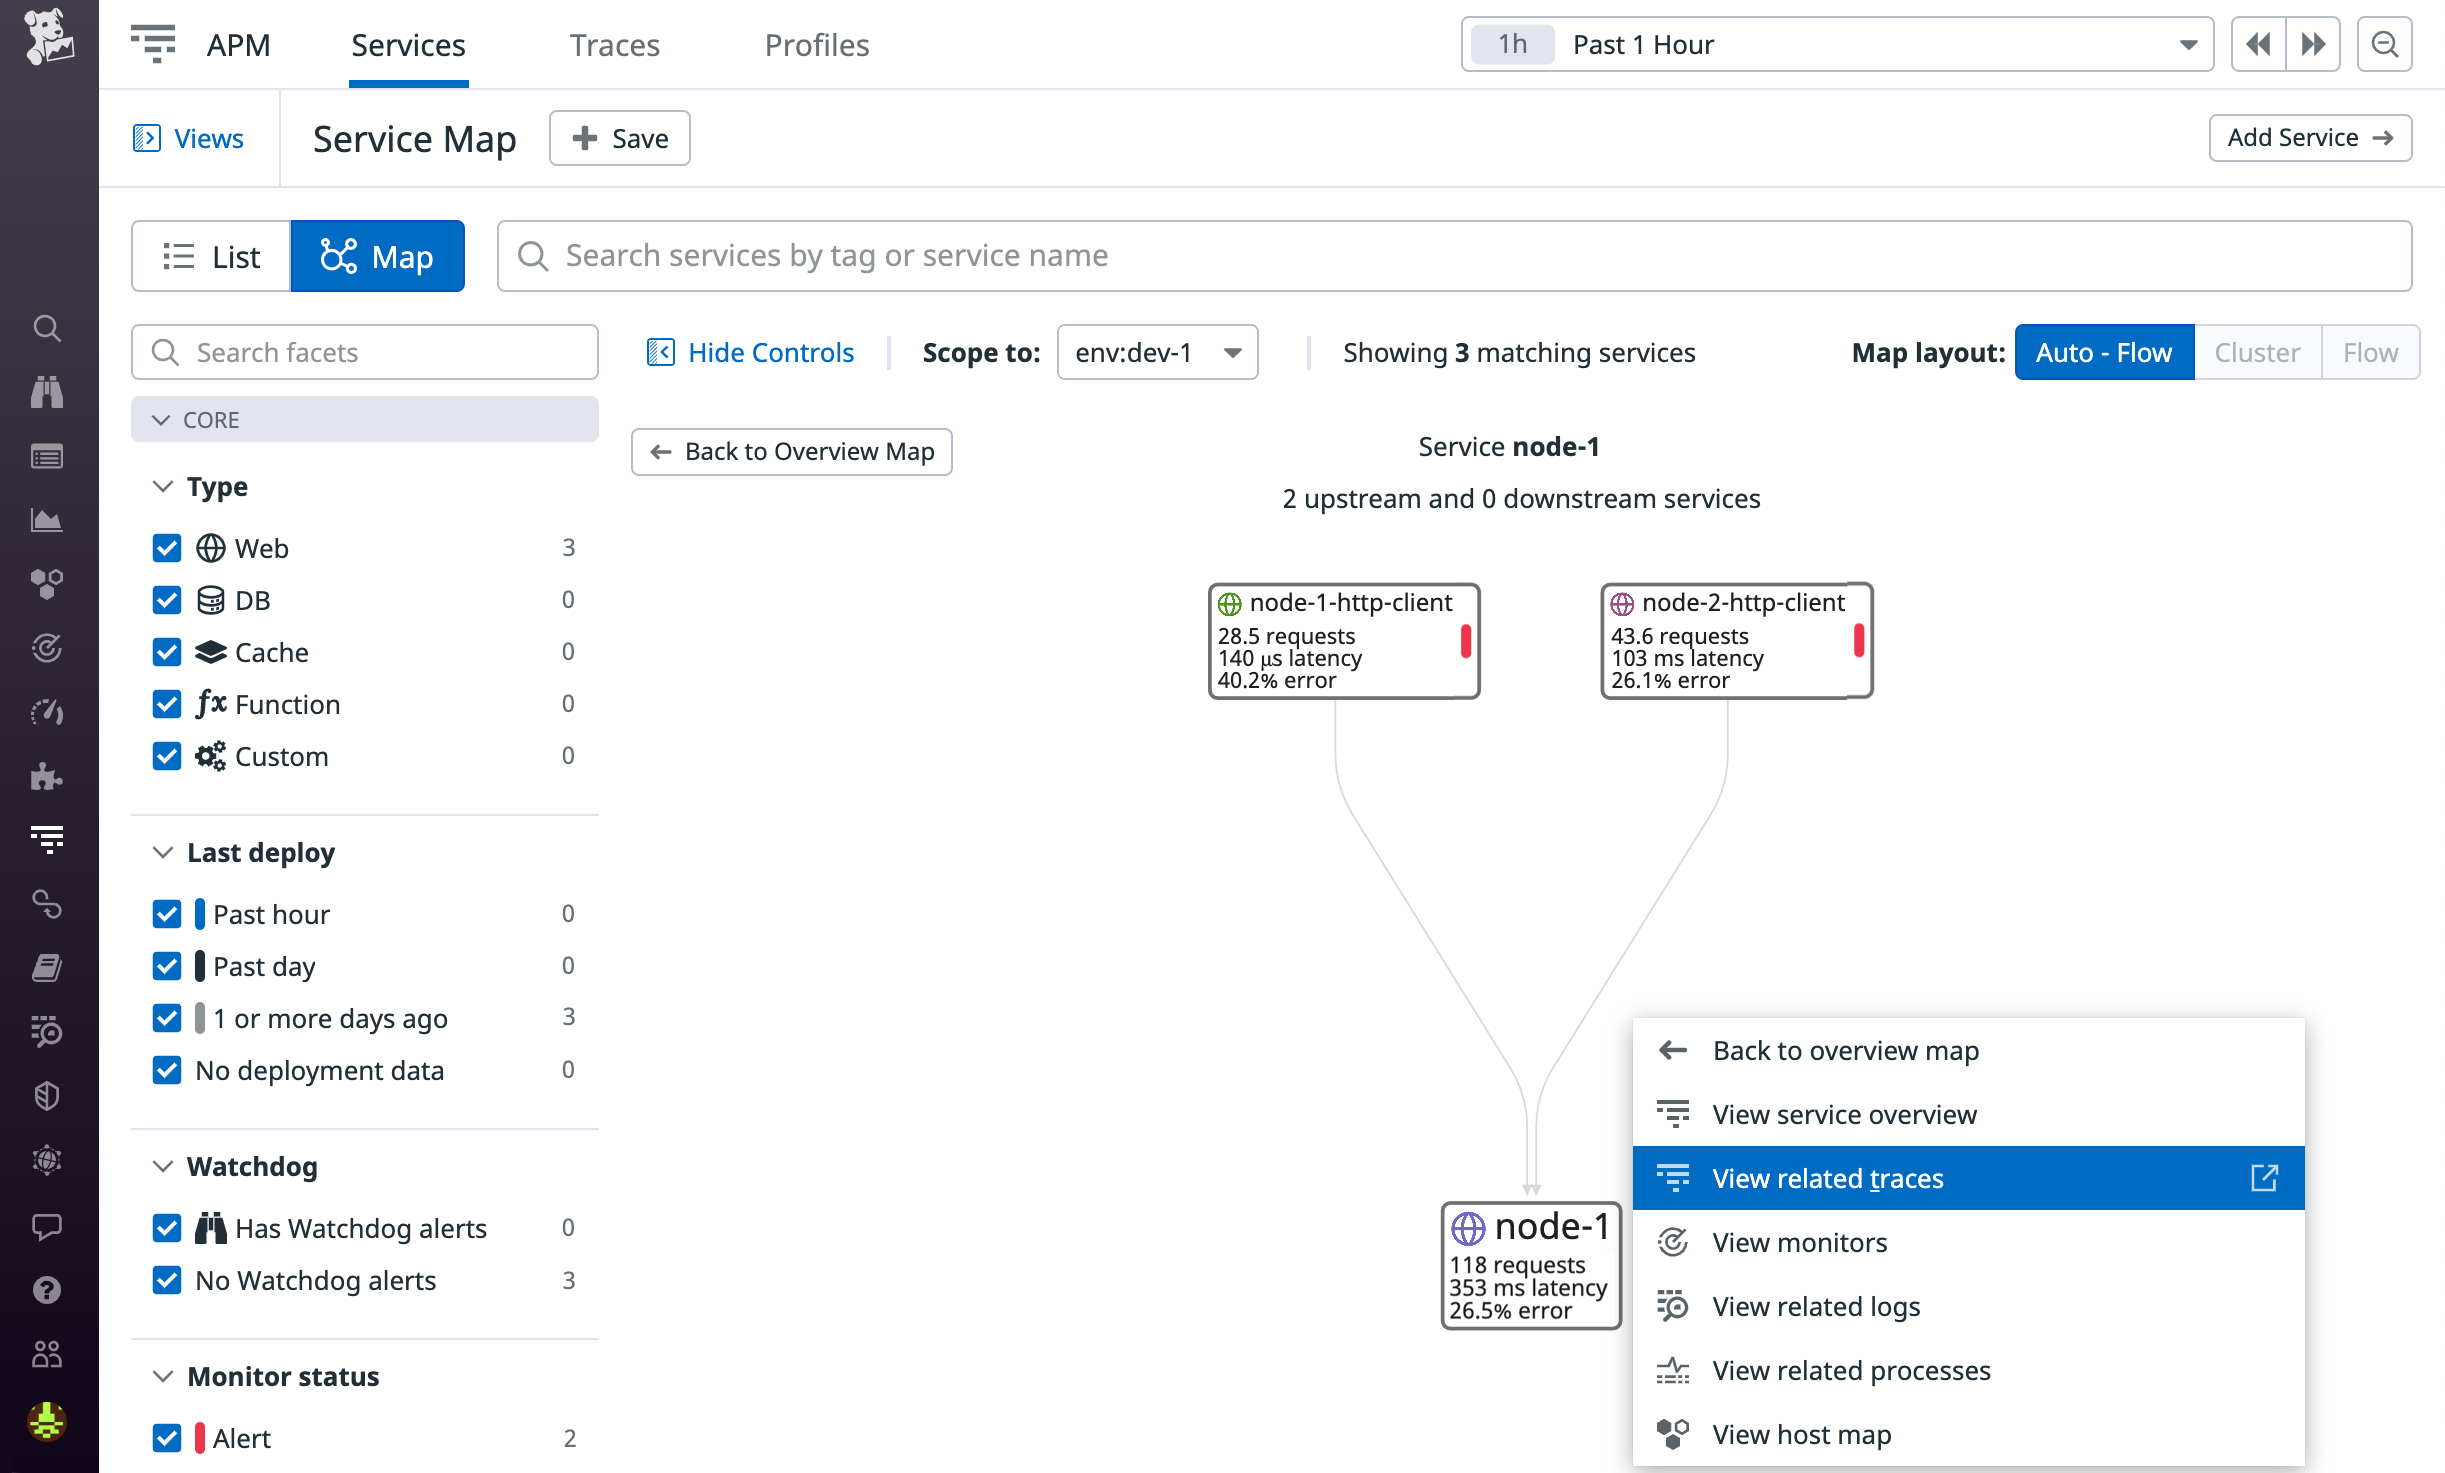The image size is (2445, 1473).
Task: Open Watchdog from the left sidebar
Action: tap(47, 392)
